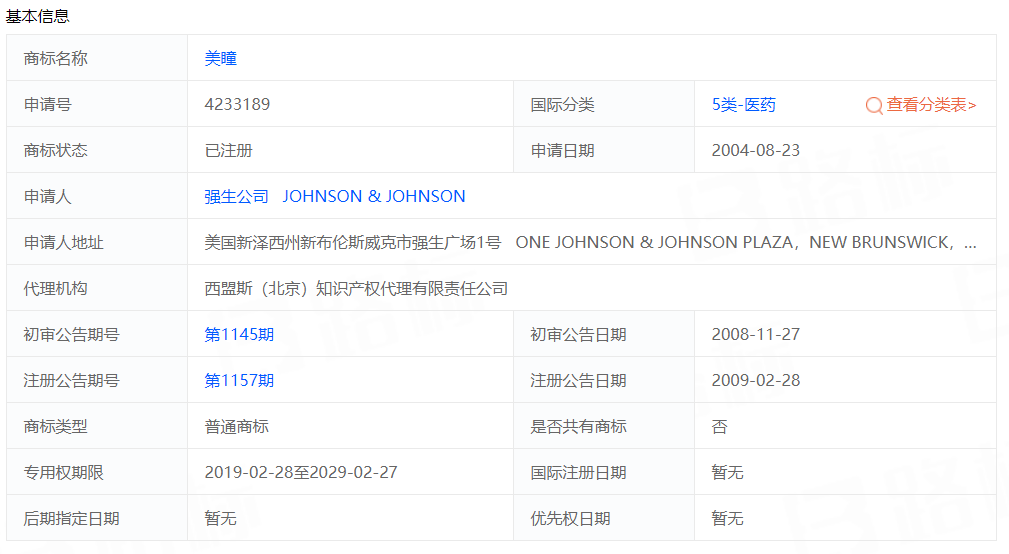Select the application number 4233189
This screenshot has width=1009, height=554.
coord(237,104)
